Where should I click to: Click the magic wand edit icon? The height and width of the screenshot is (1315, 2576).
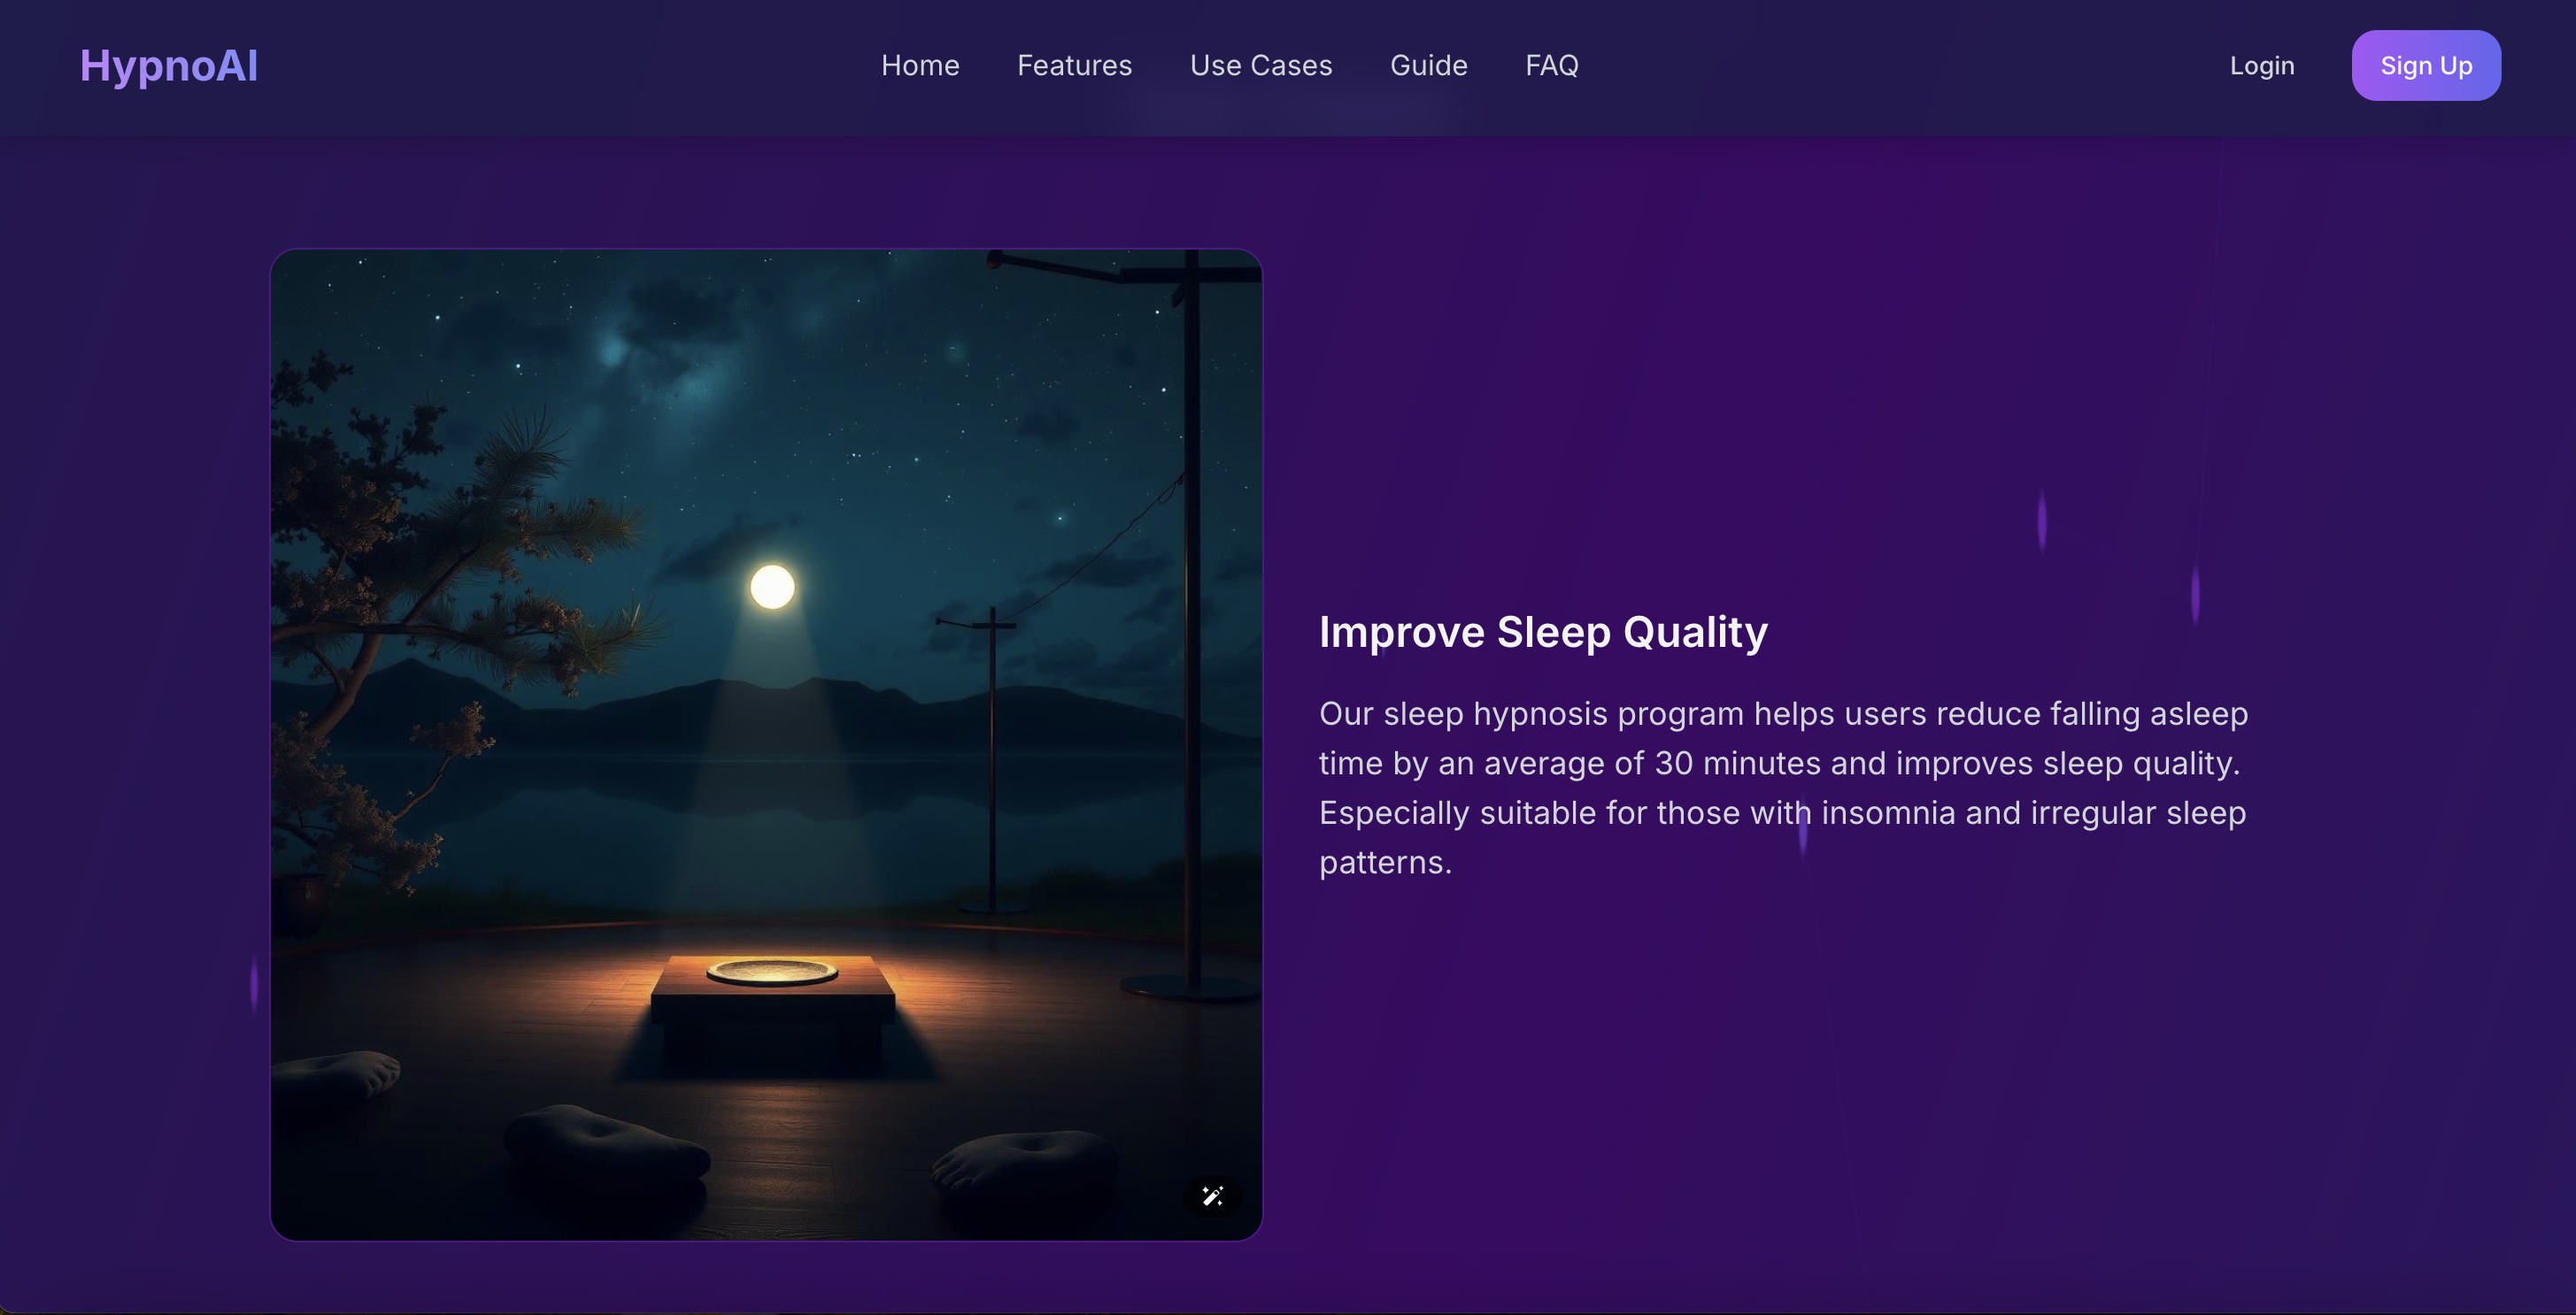[x=1212, y=1196]
